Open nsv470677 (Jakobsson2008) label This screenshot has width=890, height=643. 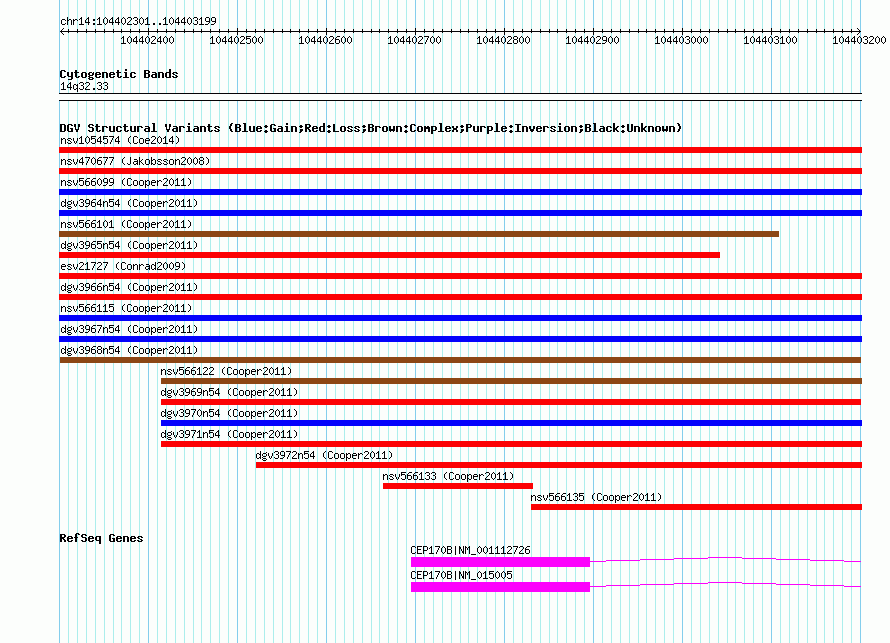point(135,161)
